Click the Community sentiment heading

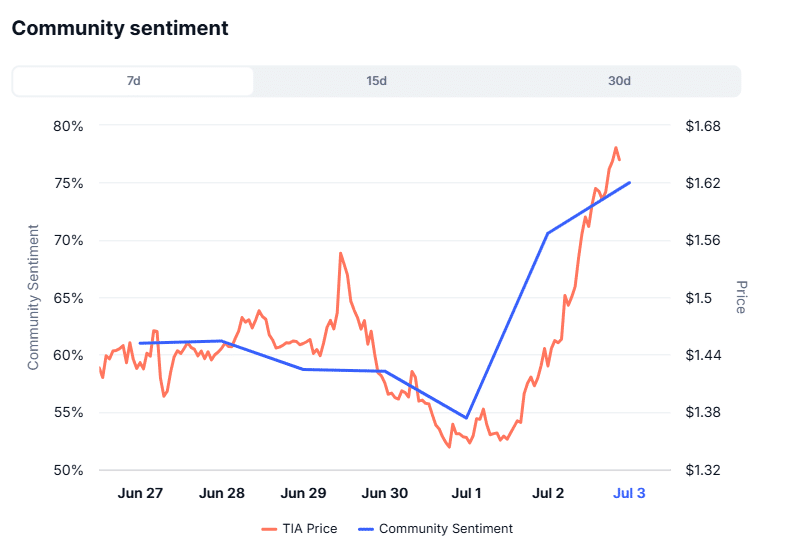coord(120,28)
